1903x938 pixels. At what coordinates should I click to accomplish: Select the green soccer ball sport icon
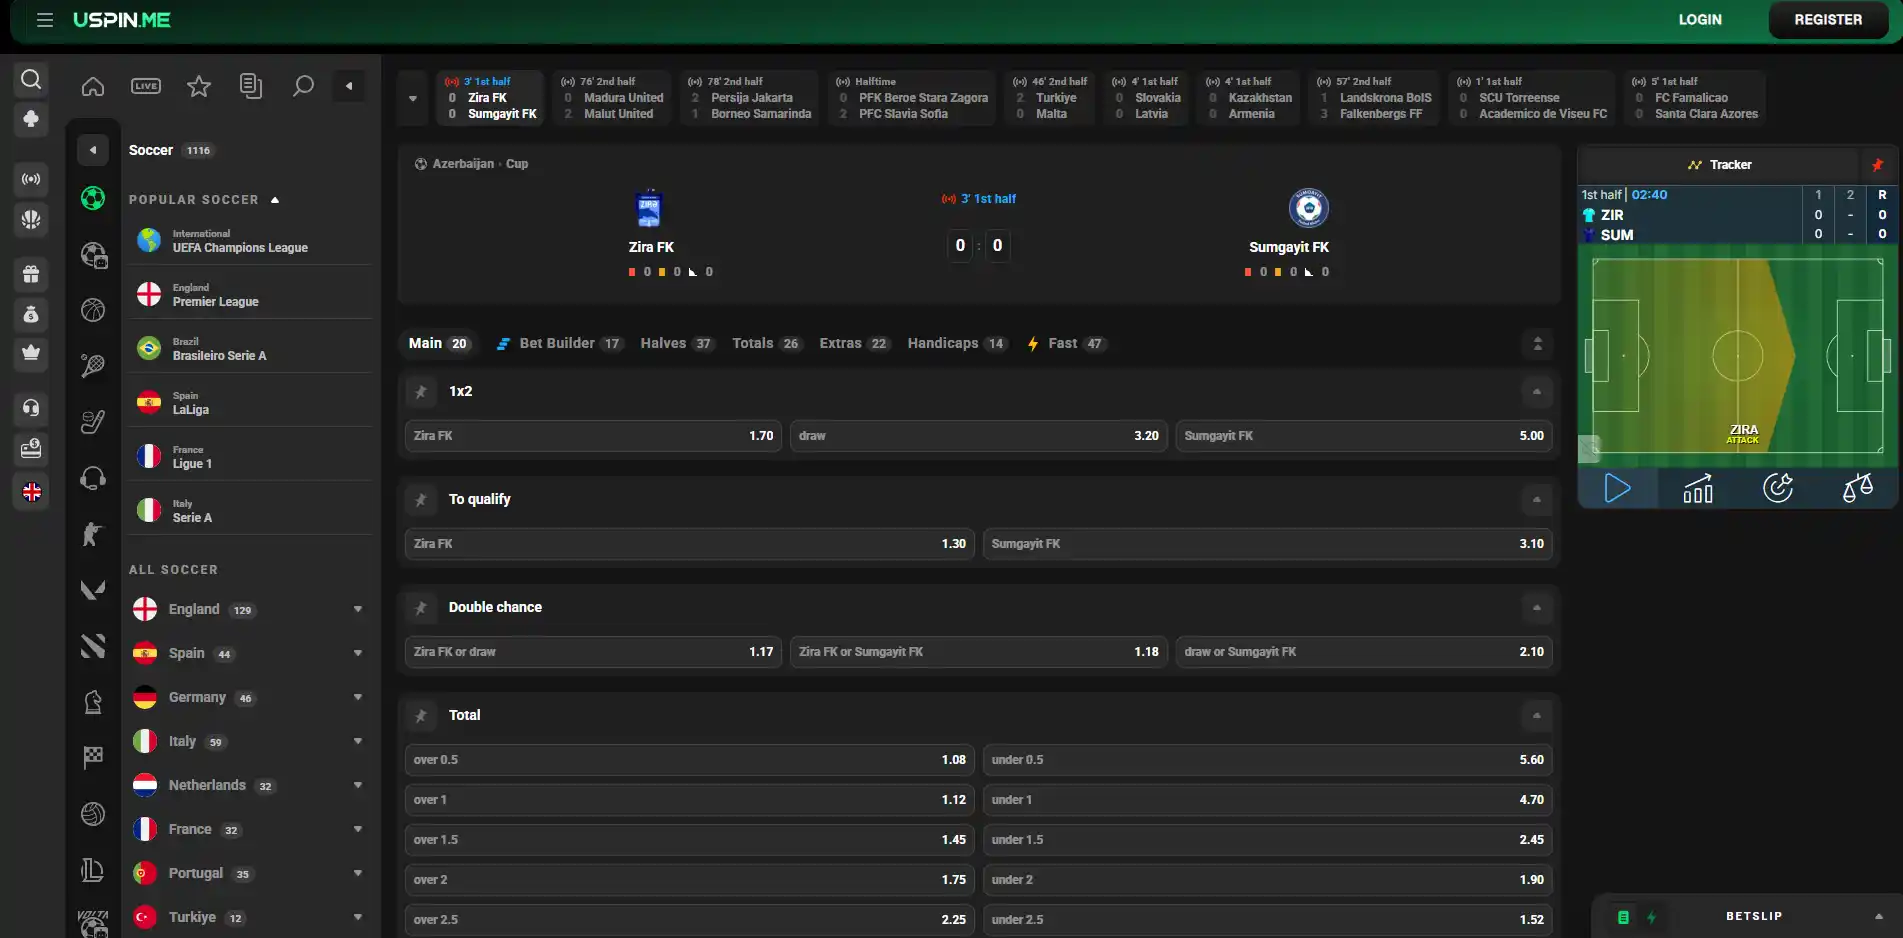pyautogui.click(x=93, y=198)
